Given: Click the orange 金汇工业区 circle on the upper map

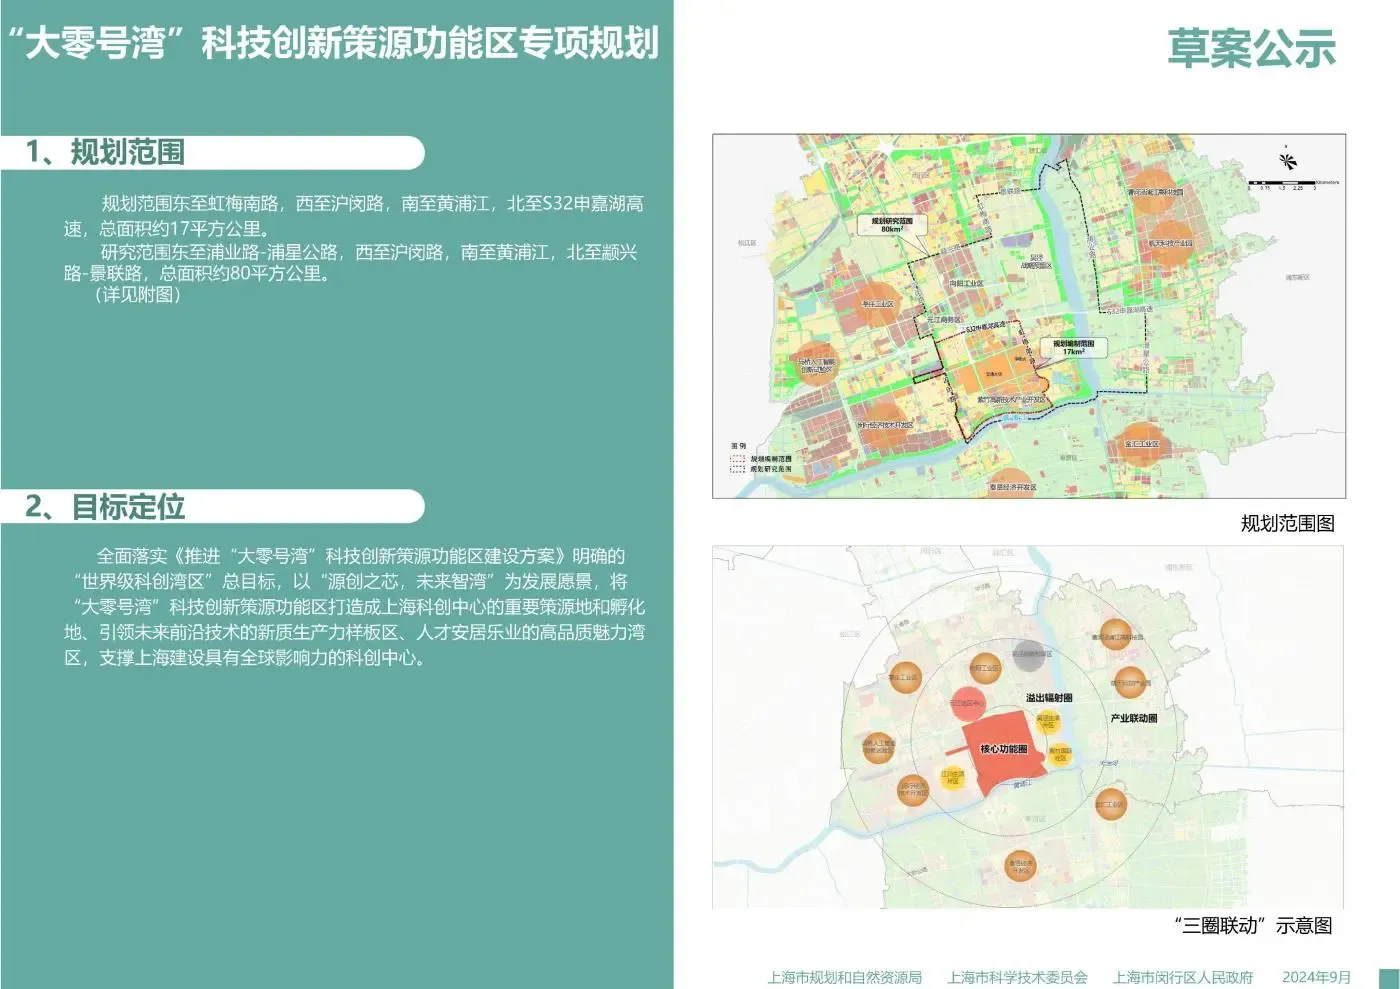Looking at the screenshot, I should [1141, 444].
